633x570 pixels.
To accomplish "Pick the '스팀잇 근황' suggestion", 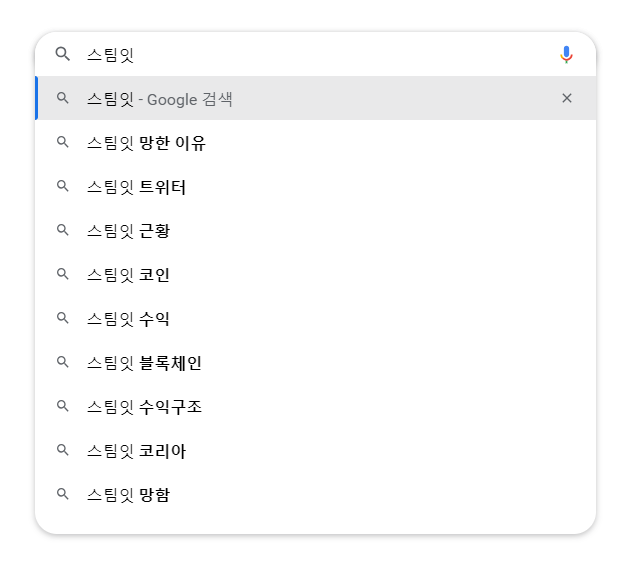I will click(x=128, y=231).
